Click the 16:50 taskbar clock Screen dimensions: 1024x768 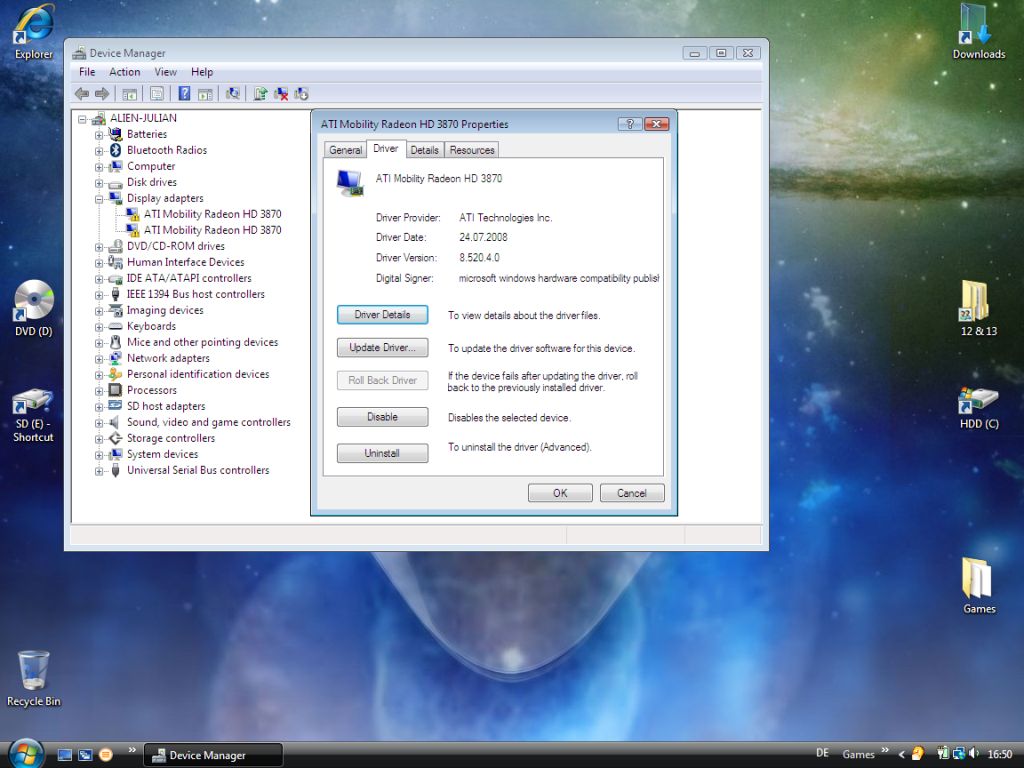pyautogui.click(x=1000, y=754)
